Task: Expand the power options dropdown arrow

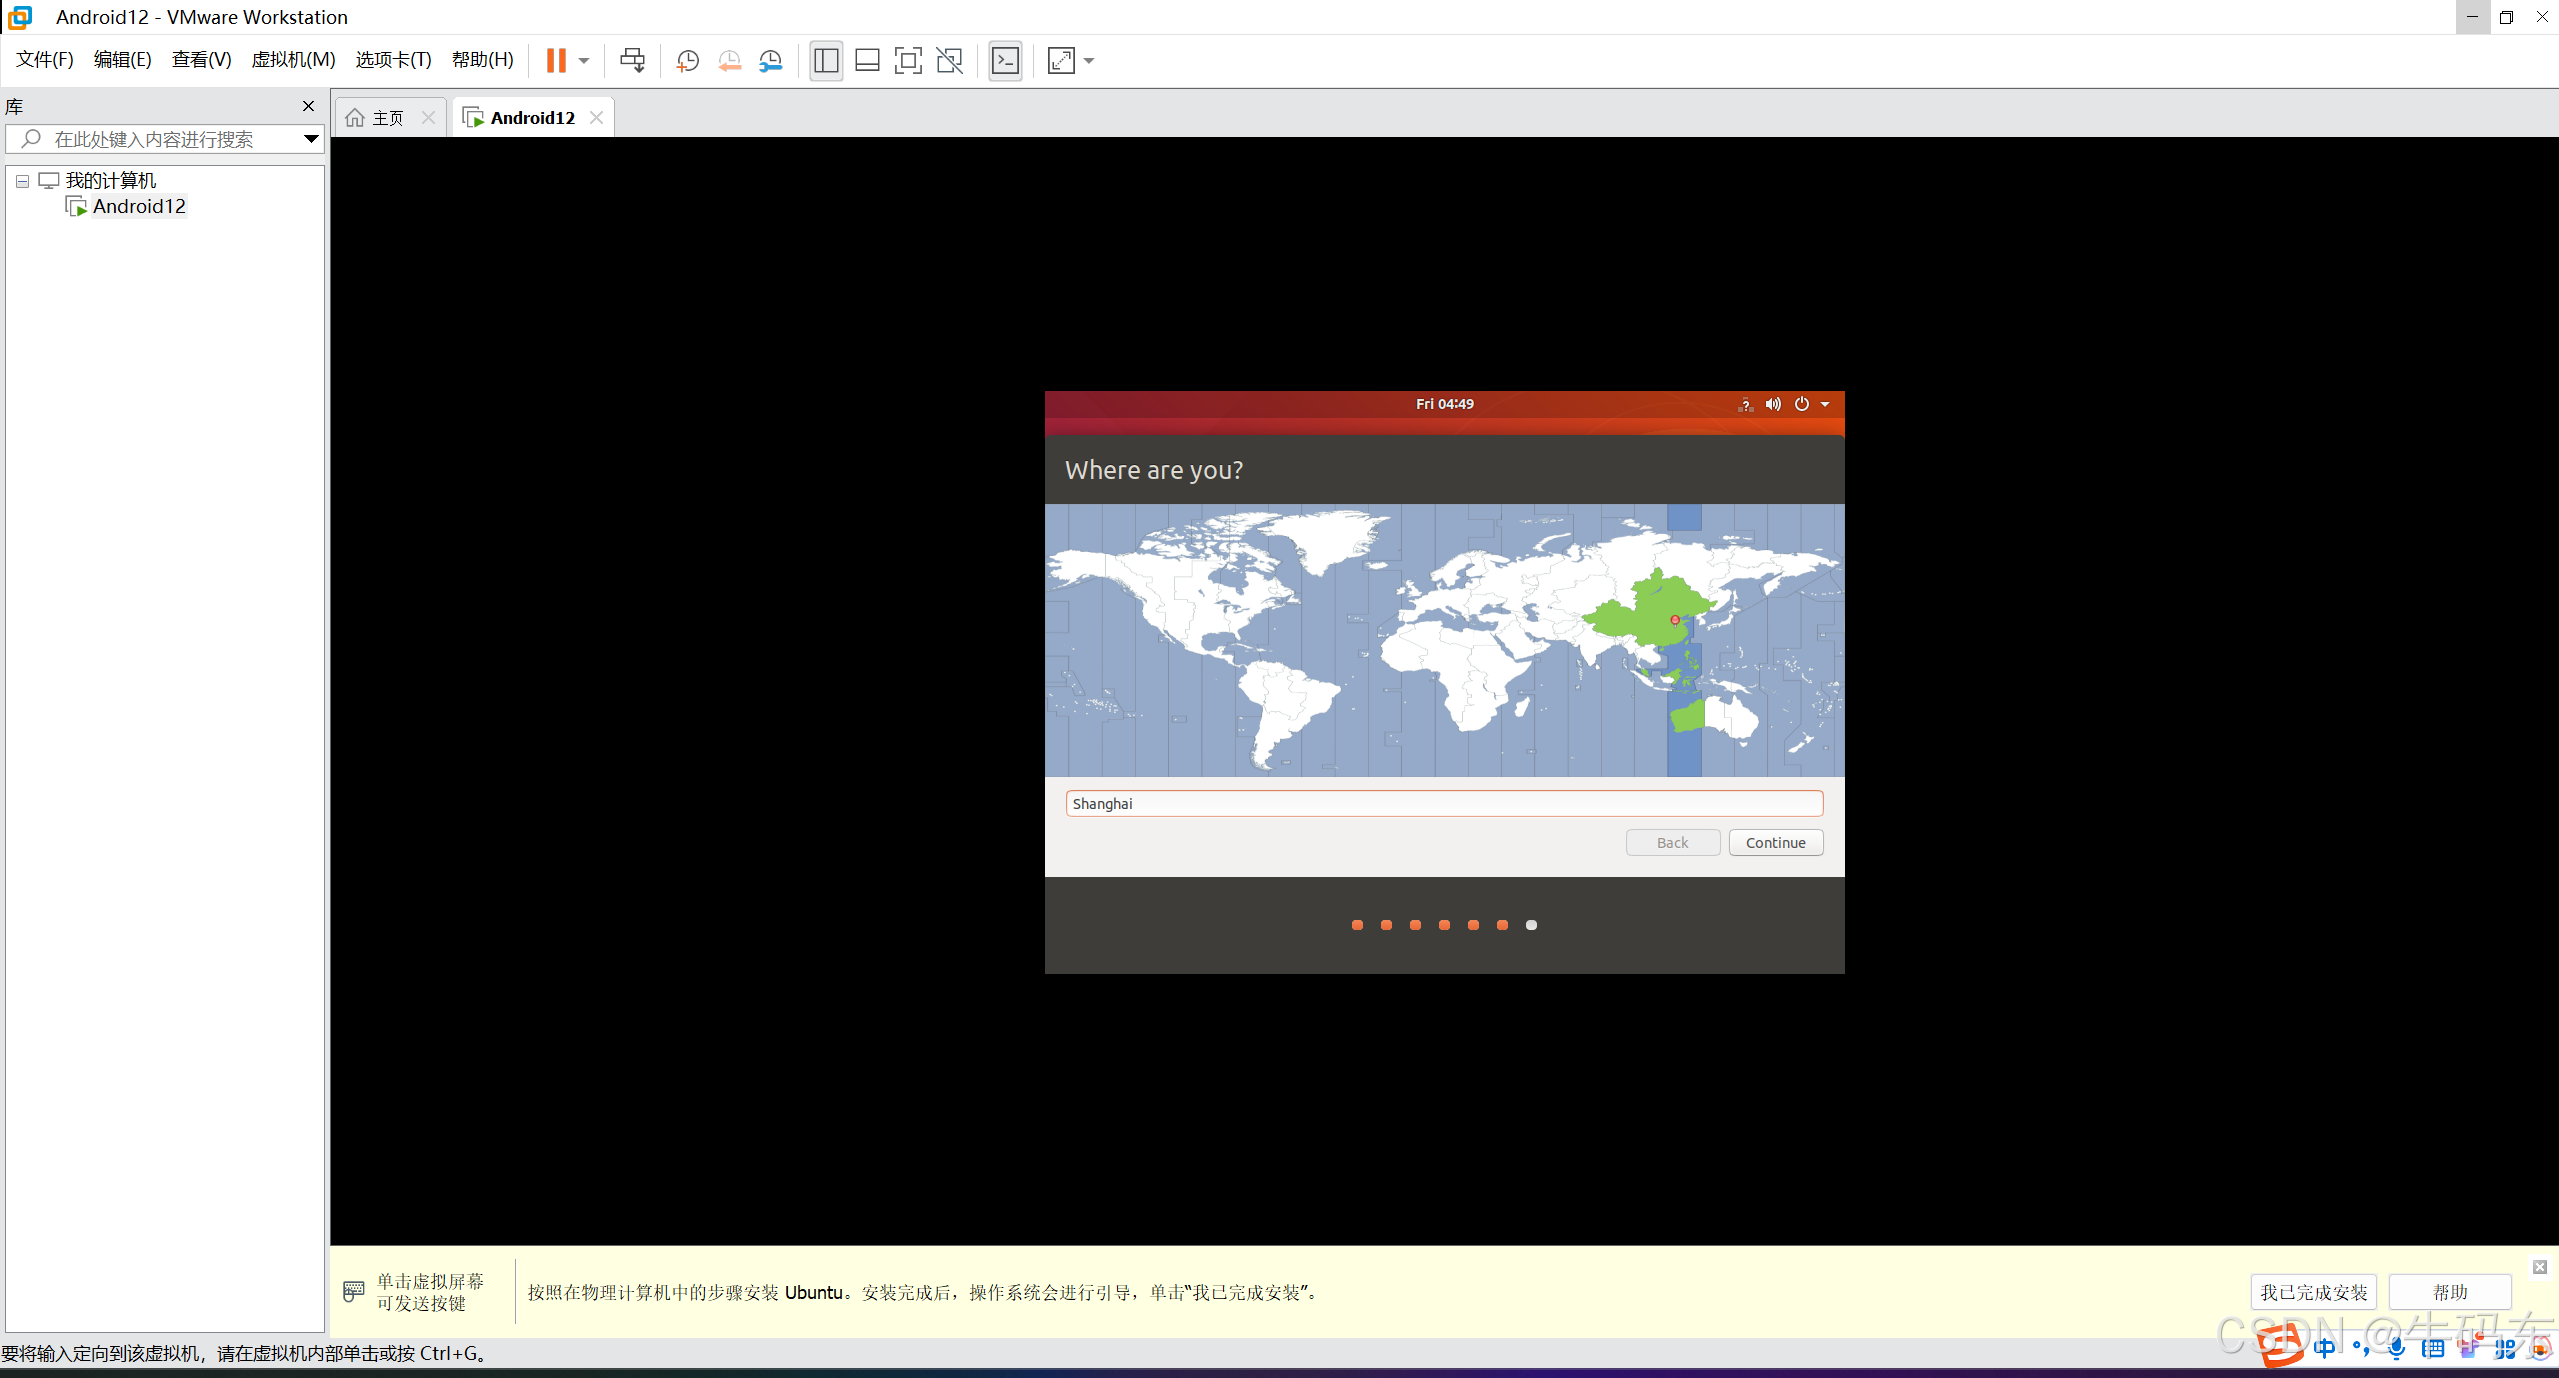Action: (1825, 404)
